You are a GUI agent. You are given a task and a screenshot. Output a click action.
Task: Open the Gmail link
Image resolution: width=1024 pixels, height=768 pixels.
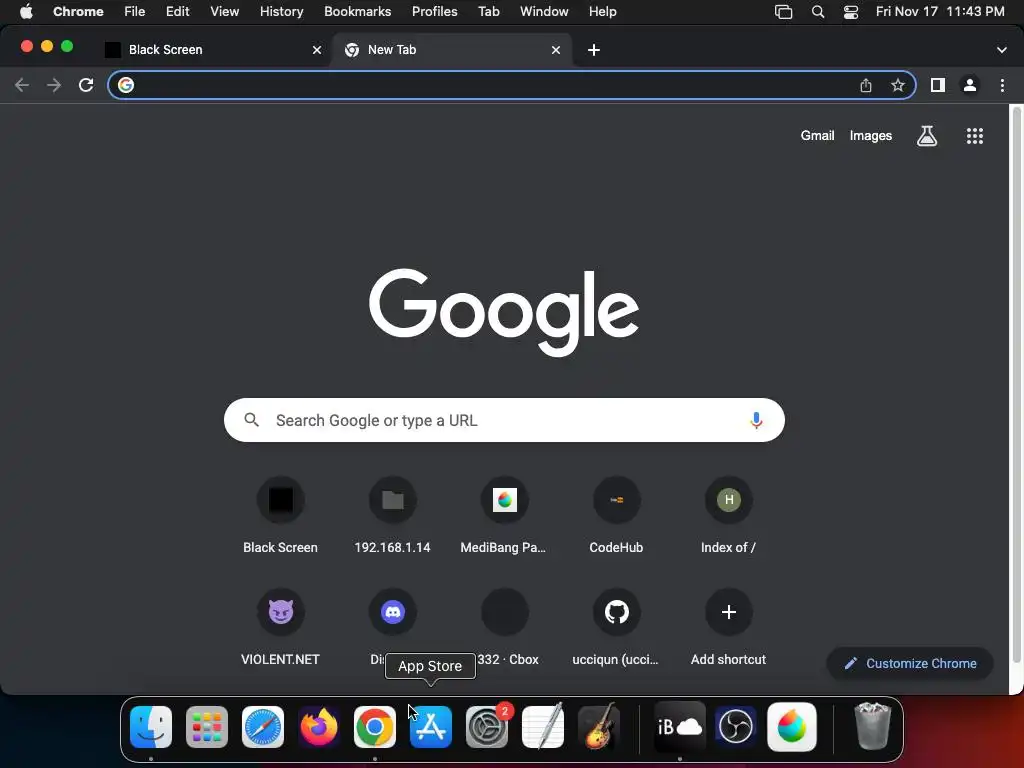pos(818,136)
